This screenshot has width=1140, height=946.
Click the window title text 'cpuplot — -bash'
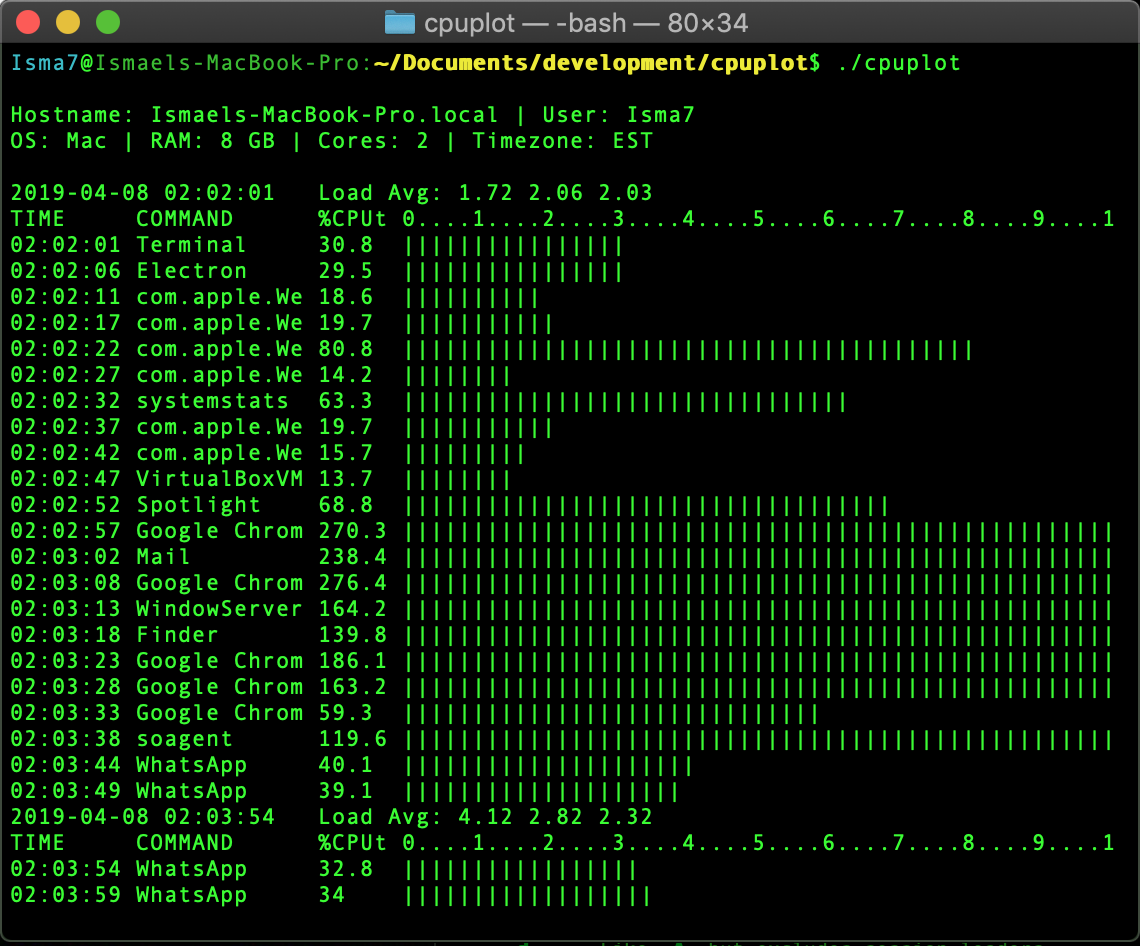(585, 22)
